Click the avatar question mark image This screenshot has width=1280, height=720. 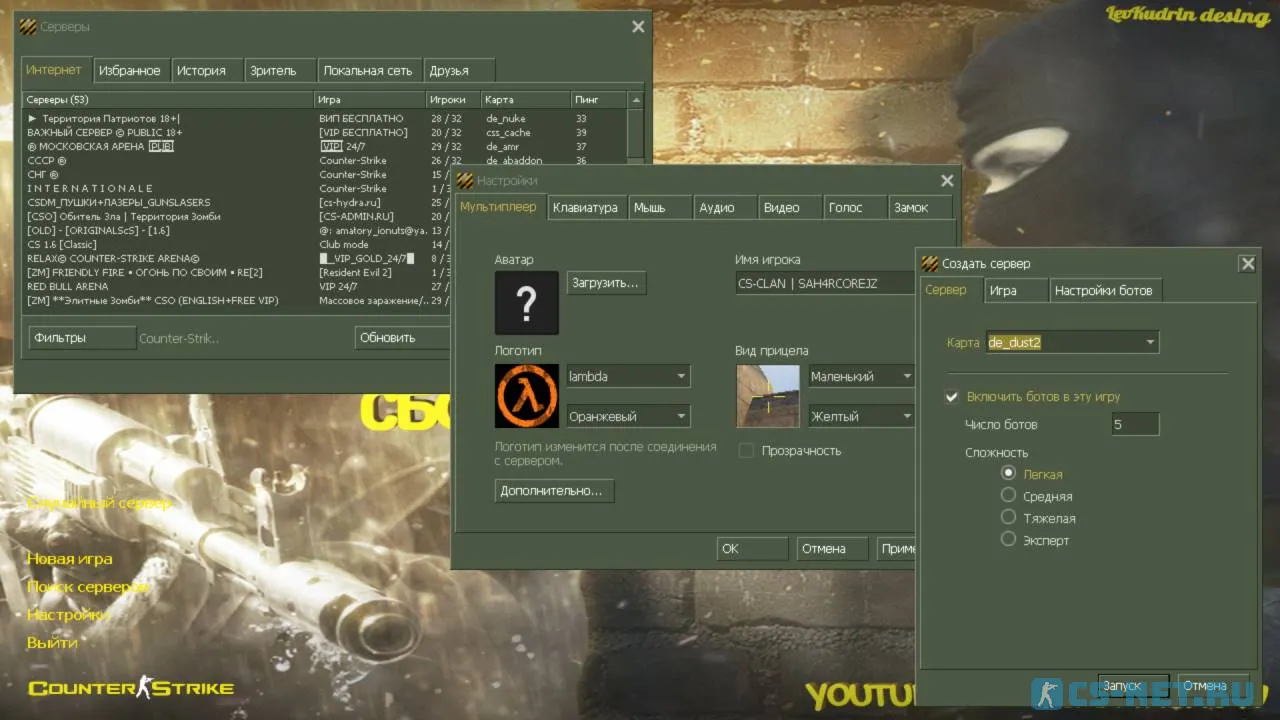526,302
